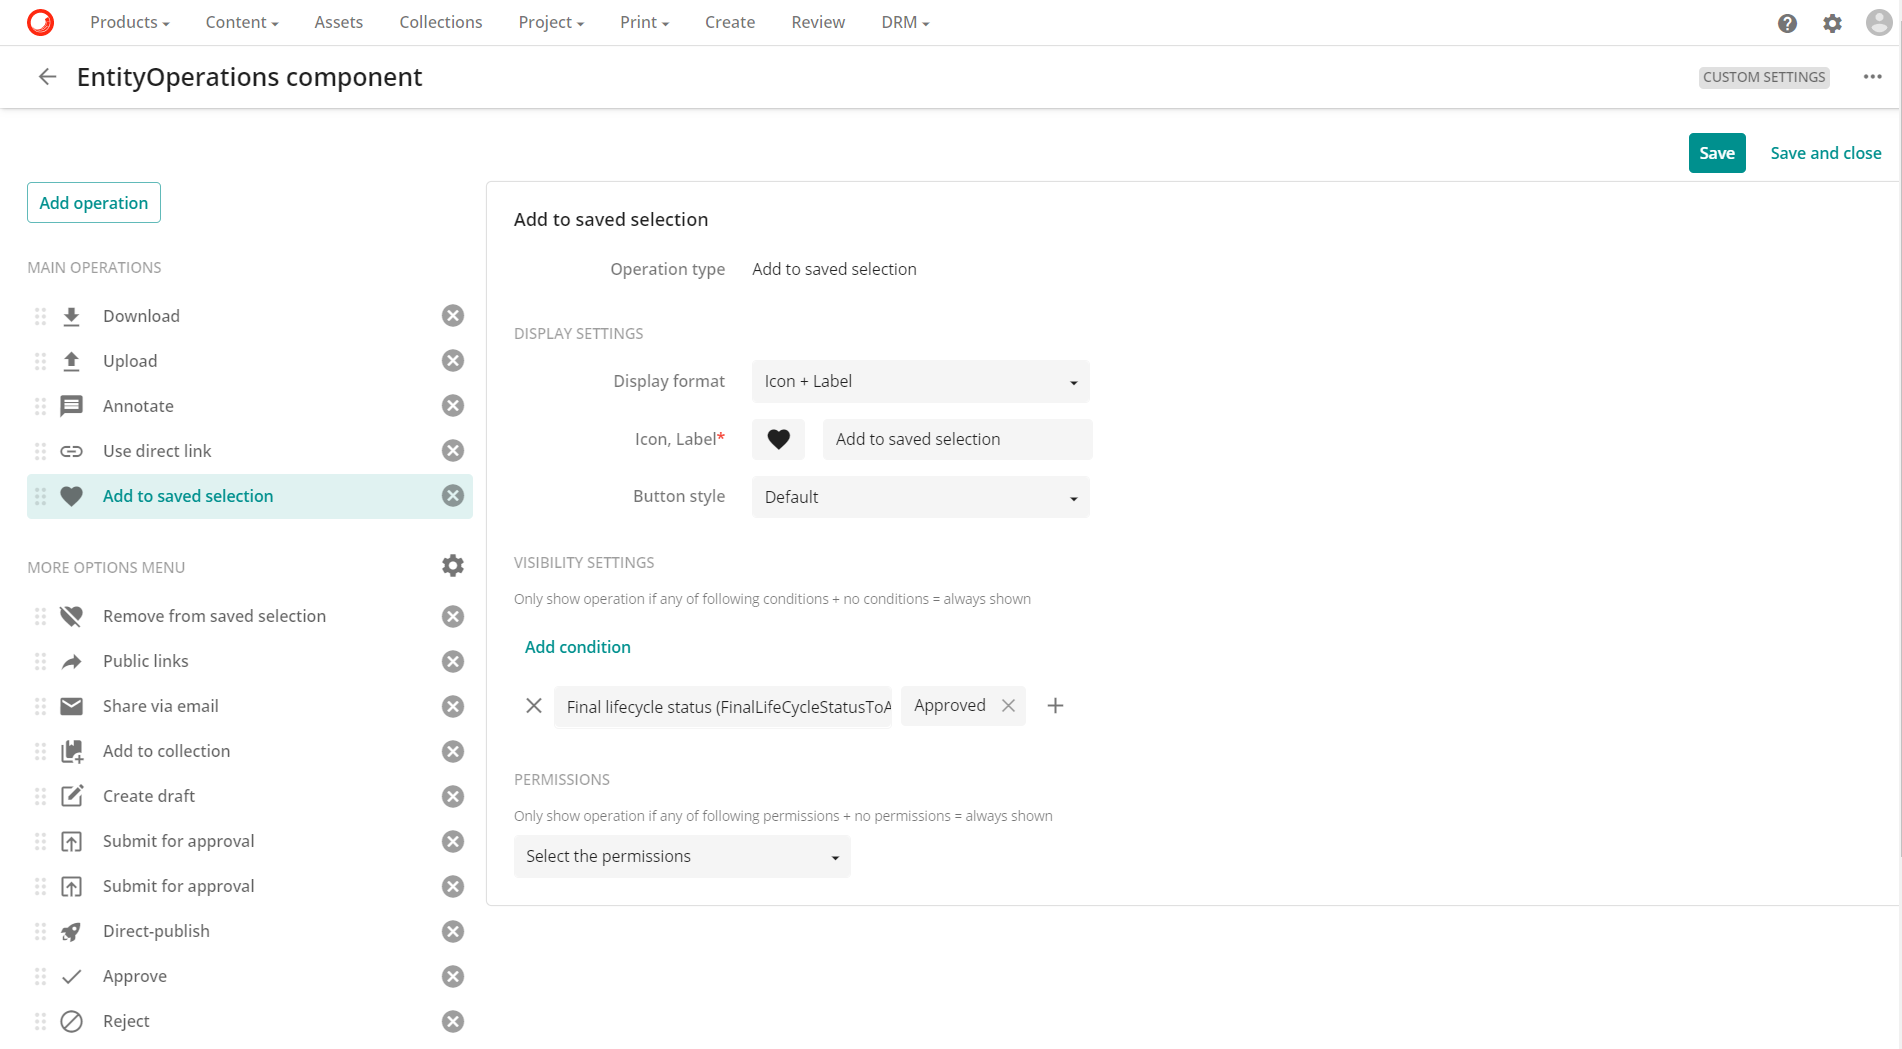Select the Share via email operation
The height and width of the screenshot is (1049, 1902).
pyautogui.click(x=160, y=706)
